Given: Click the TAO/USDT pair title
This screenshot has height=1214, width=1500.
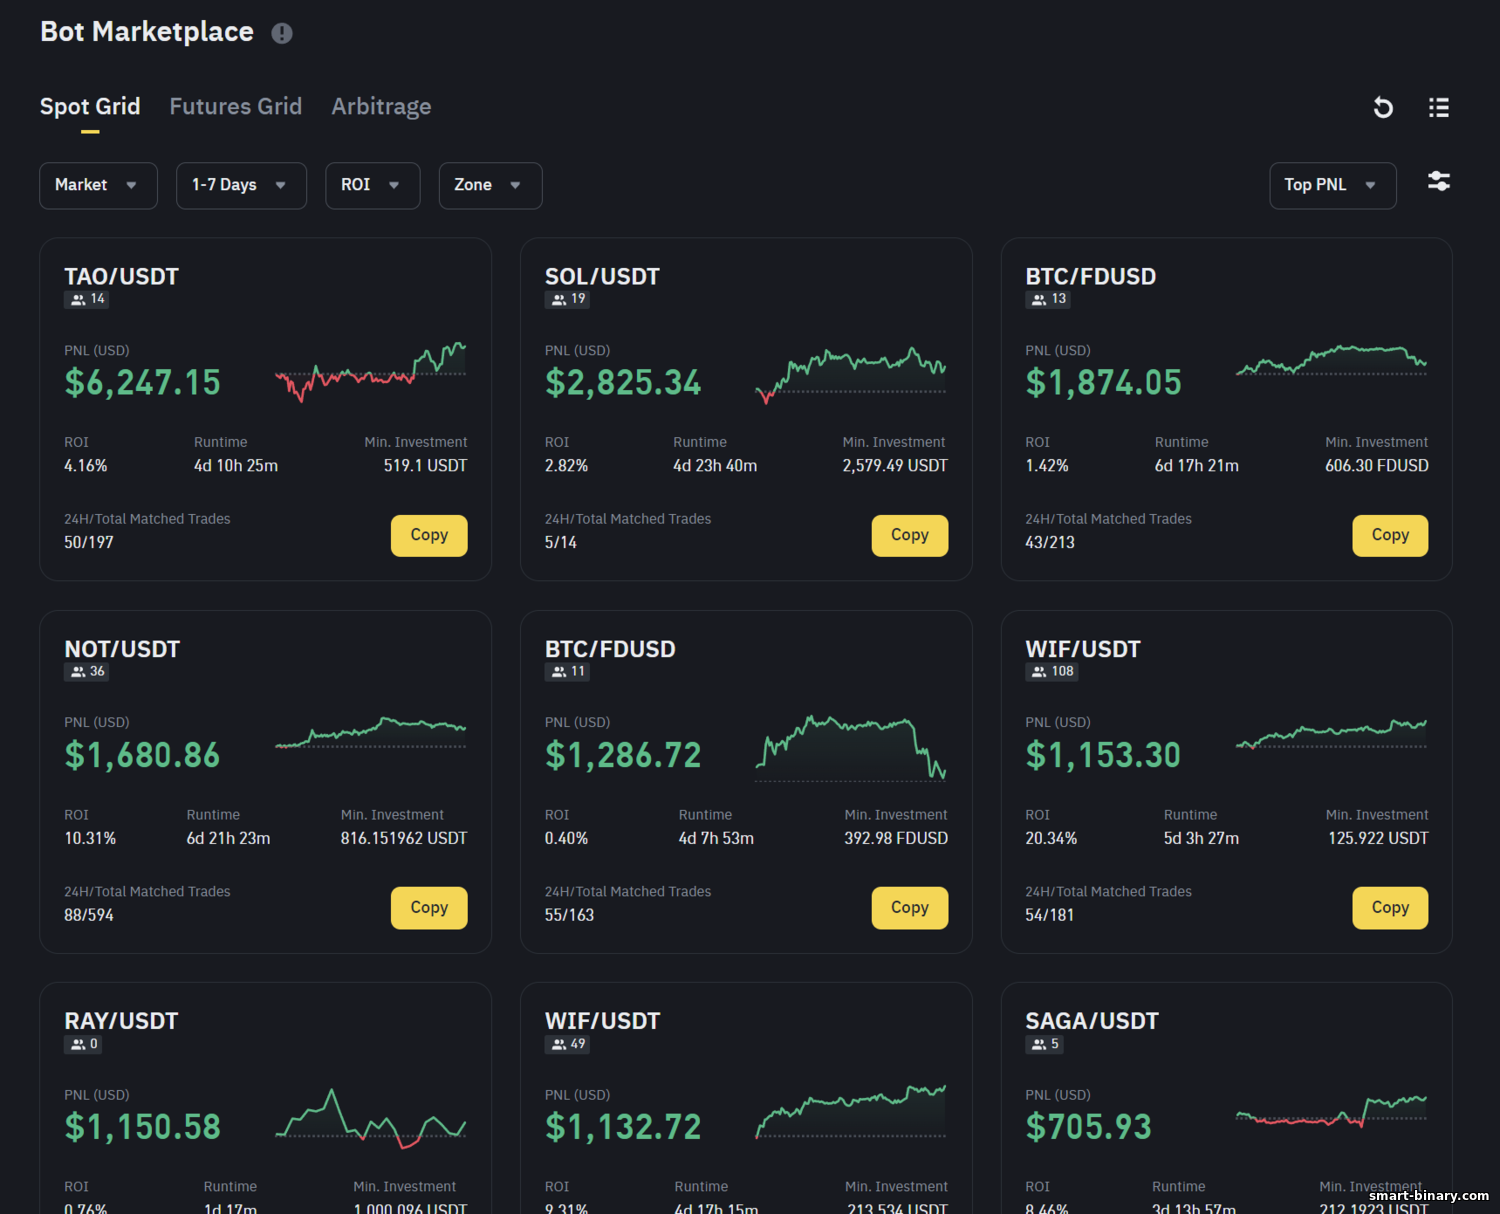Looking at the screenshot, I should (122, 277).
